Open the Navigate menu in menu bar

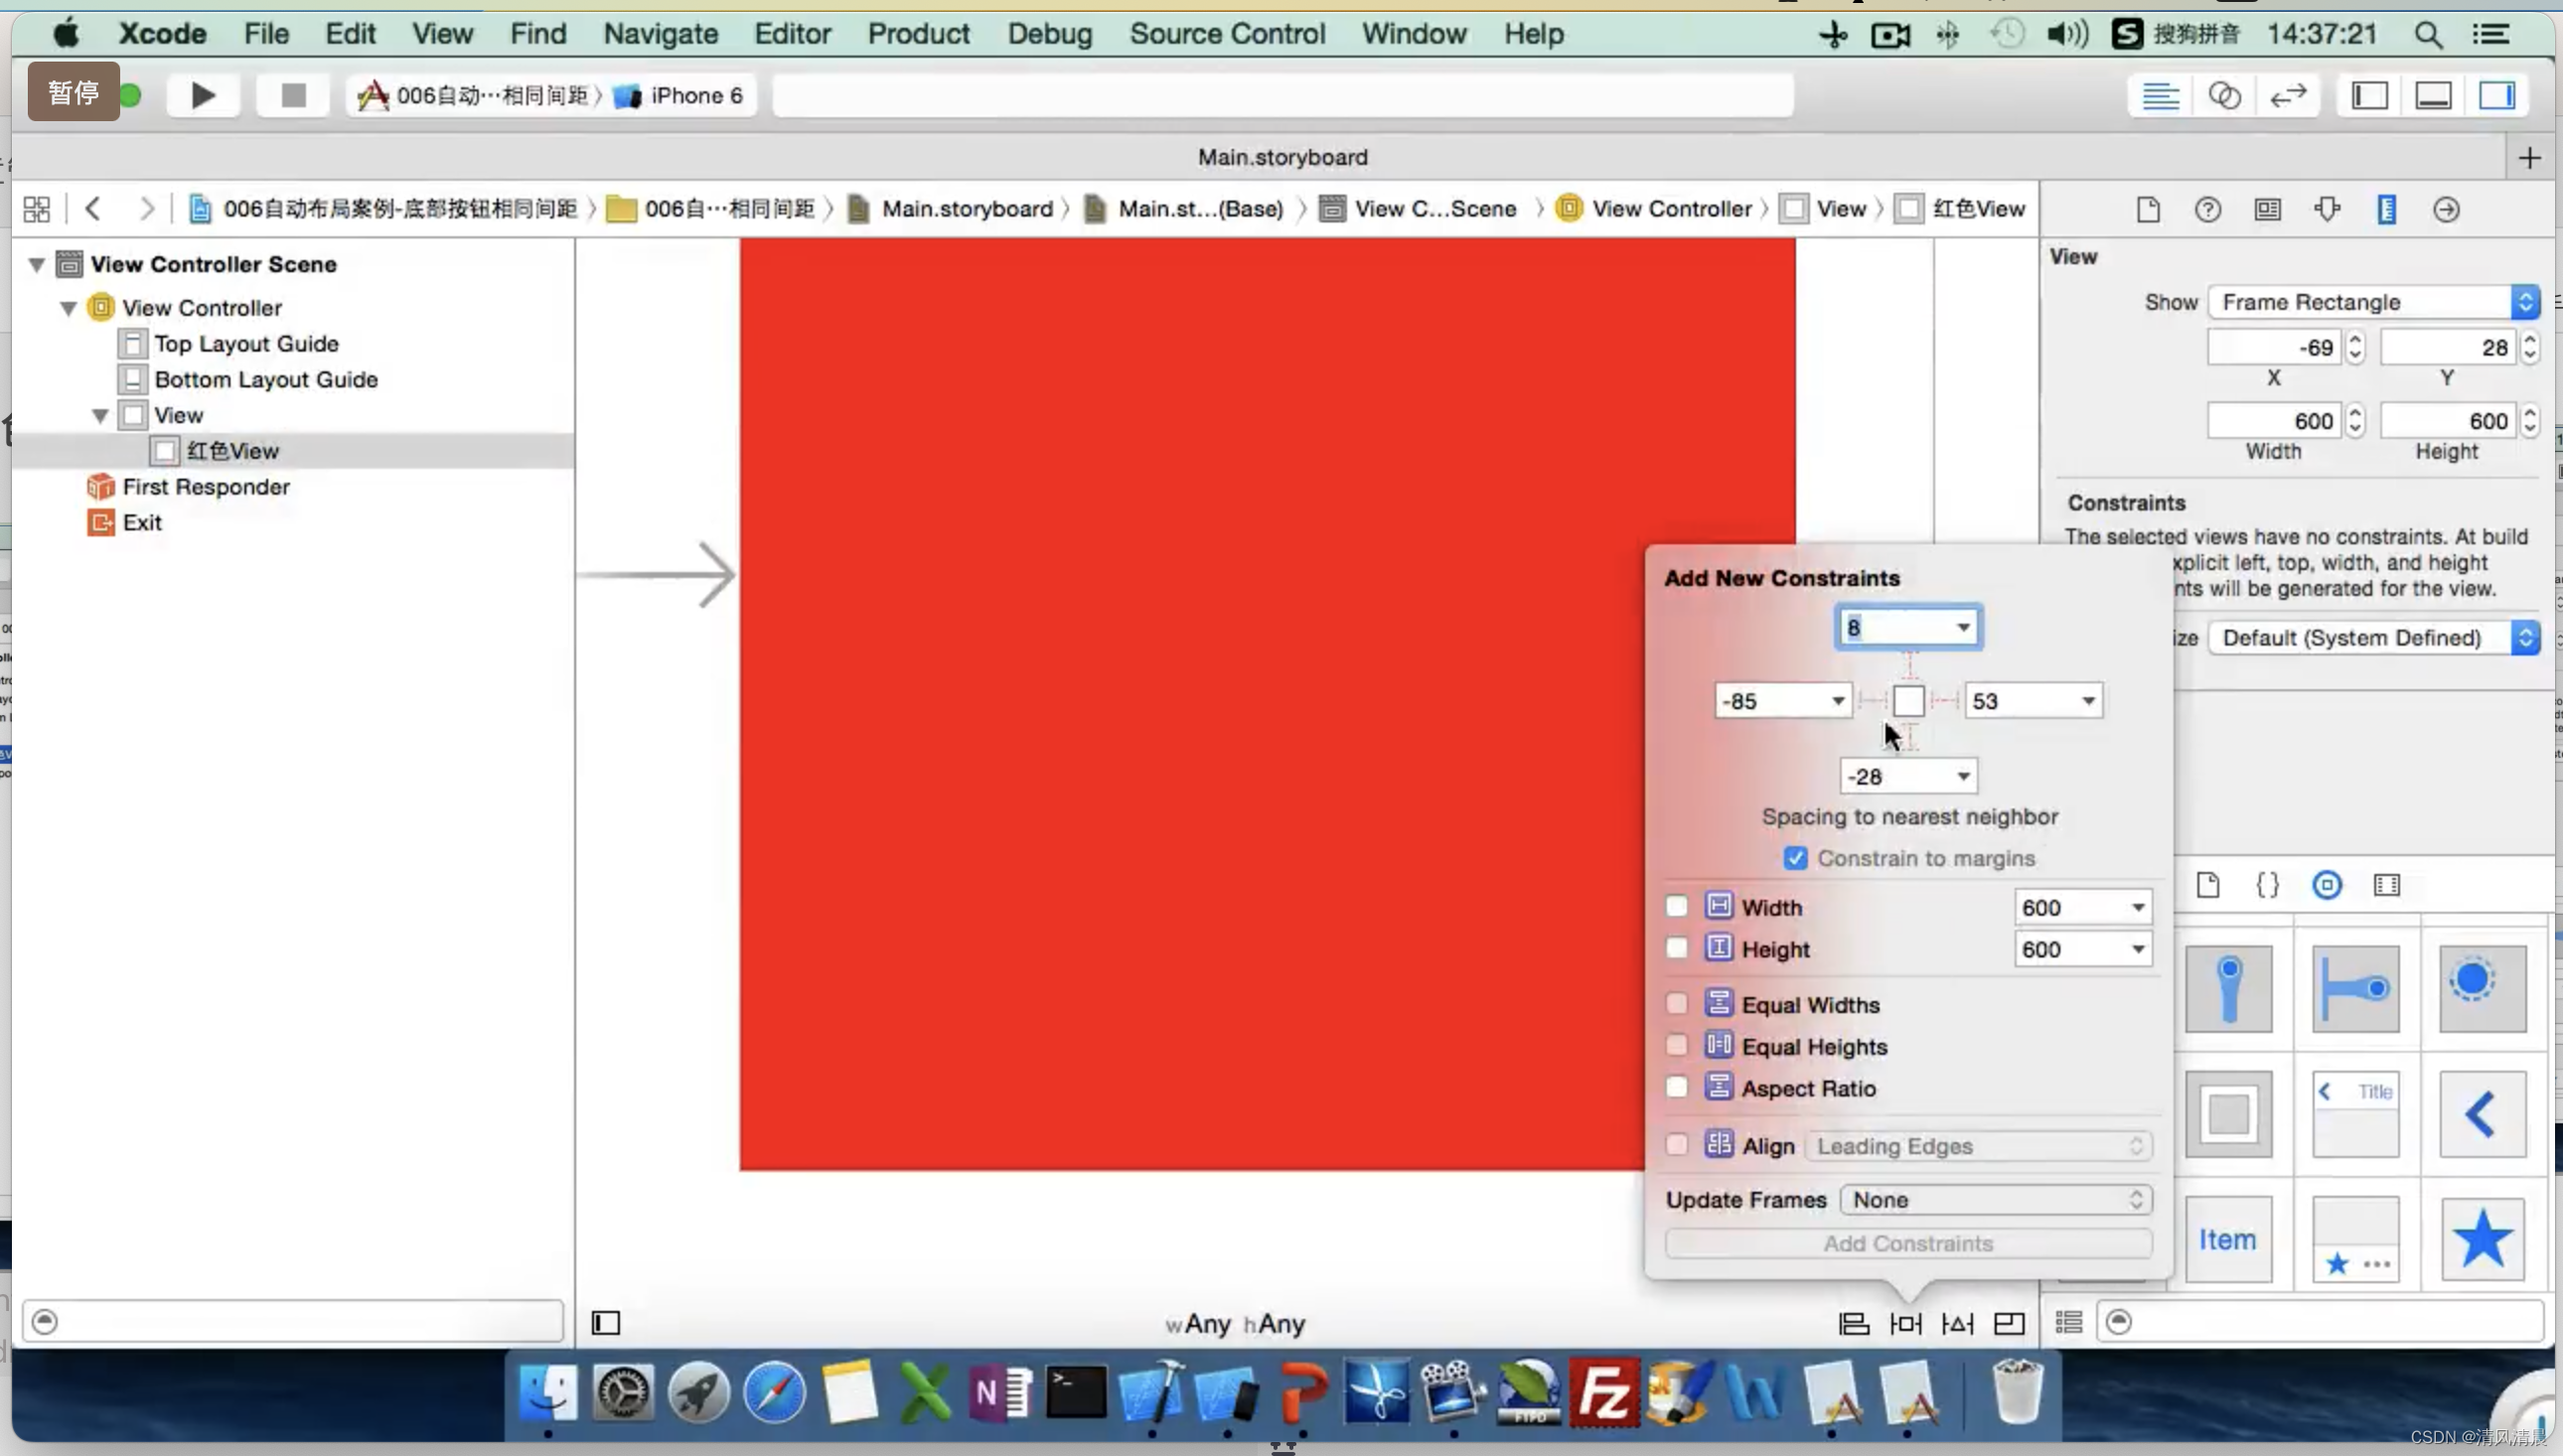tap(659, 34)
